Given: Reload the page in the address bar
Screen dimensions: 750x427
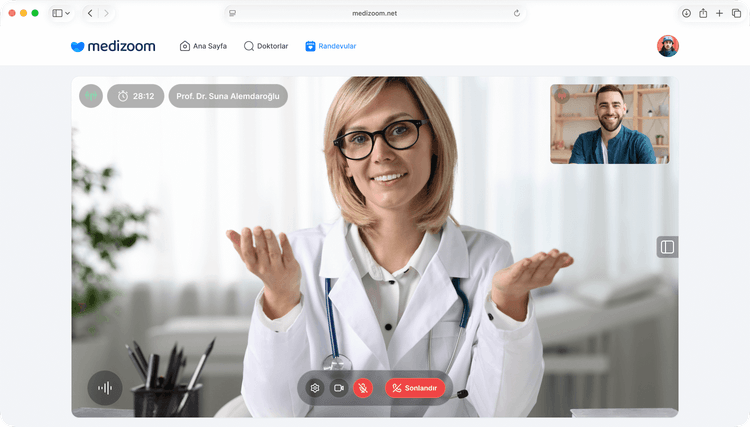Looking at the screenshot, I should (x=517, y=13).
